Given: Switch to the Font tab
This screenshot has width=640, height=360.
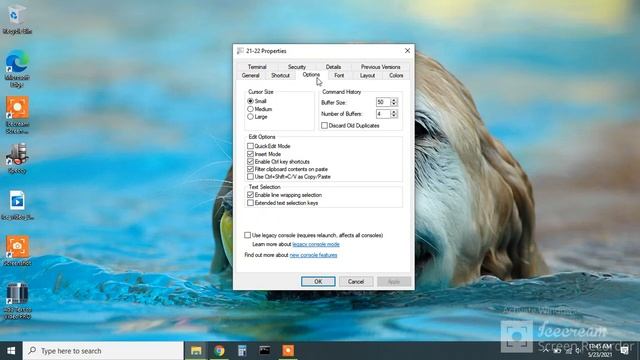Looking at the screenshot, I should (339, 76).
